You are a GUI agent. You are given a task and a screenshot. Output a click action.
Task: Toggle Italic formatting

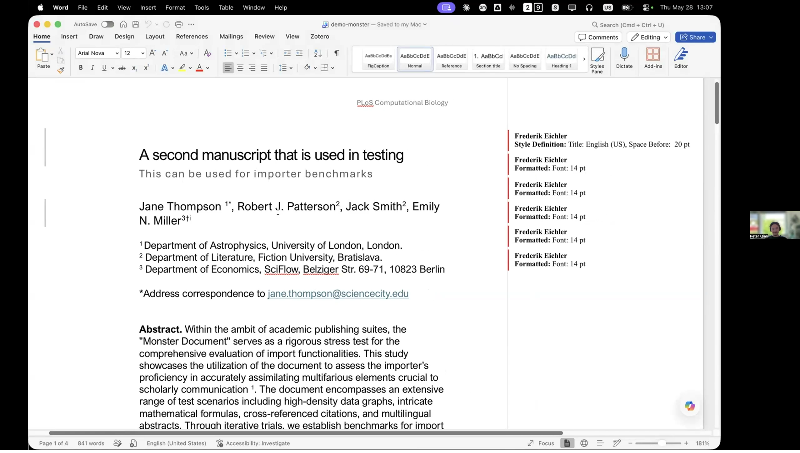(x=92, y=68)
